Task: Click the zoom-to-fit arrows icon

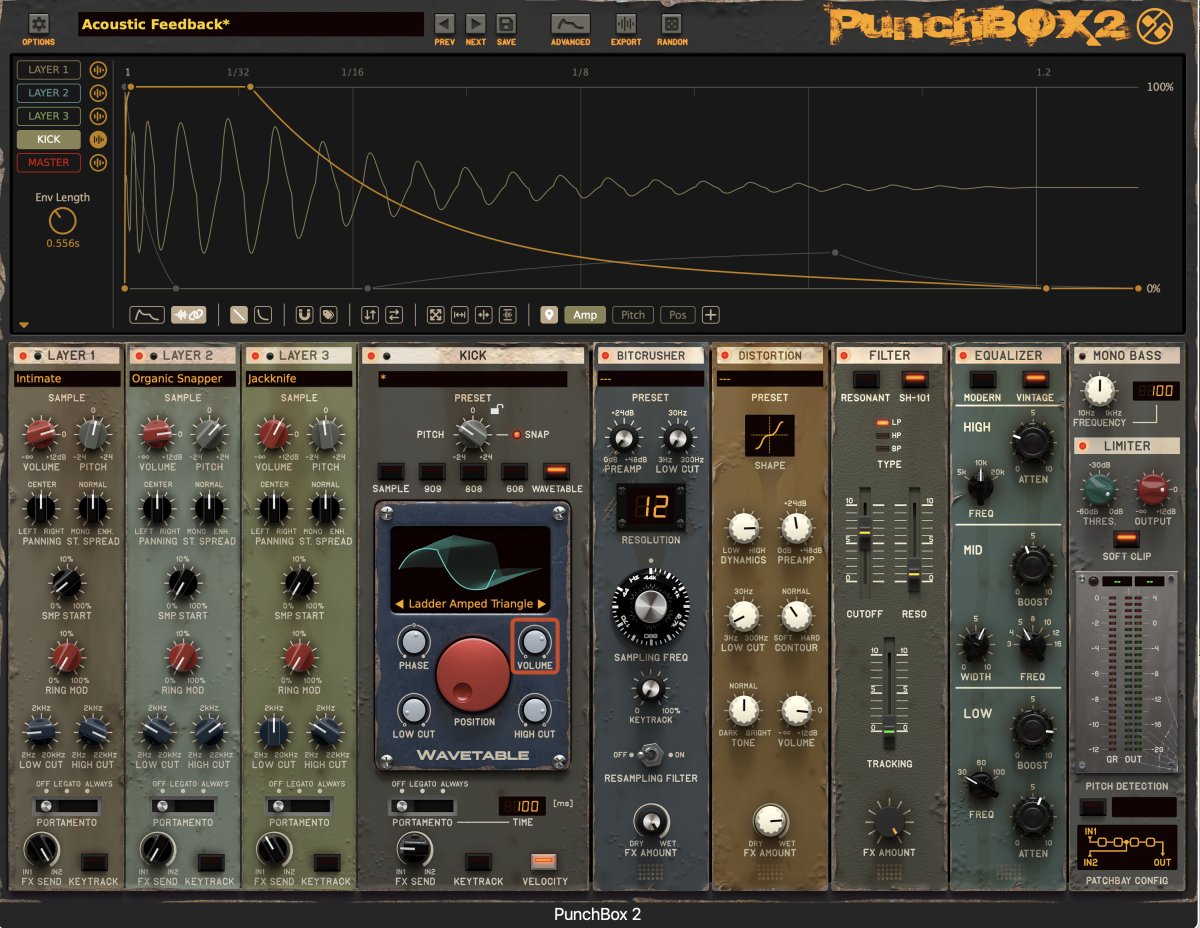Action: tap(436, 315)
